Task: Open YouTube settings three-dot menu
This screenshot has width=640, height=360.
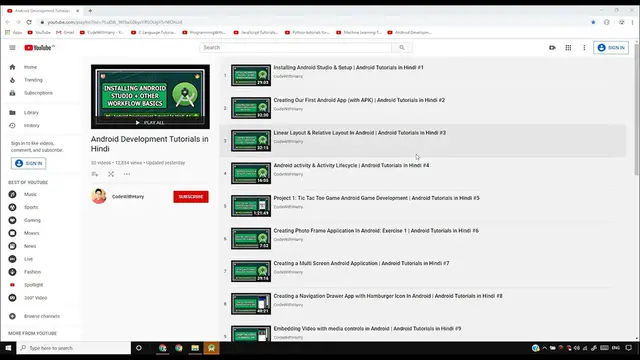Action: [584, 48]
